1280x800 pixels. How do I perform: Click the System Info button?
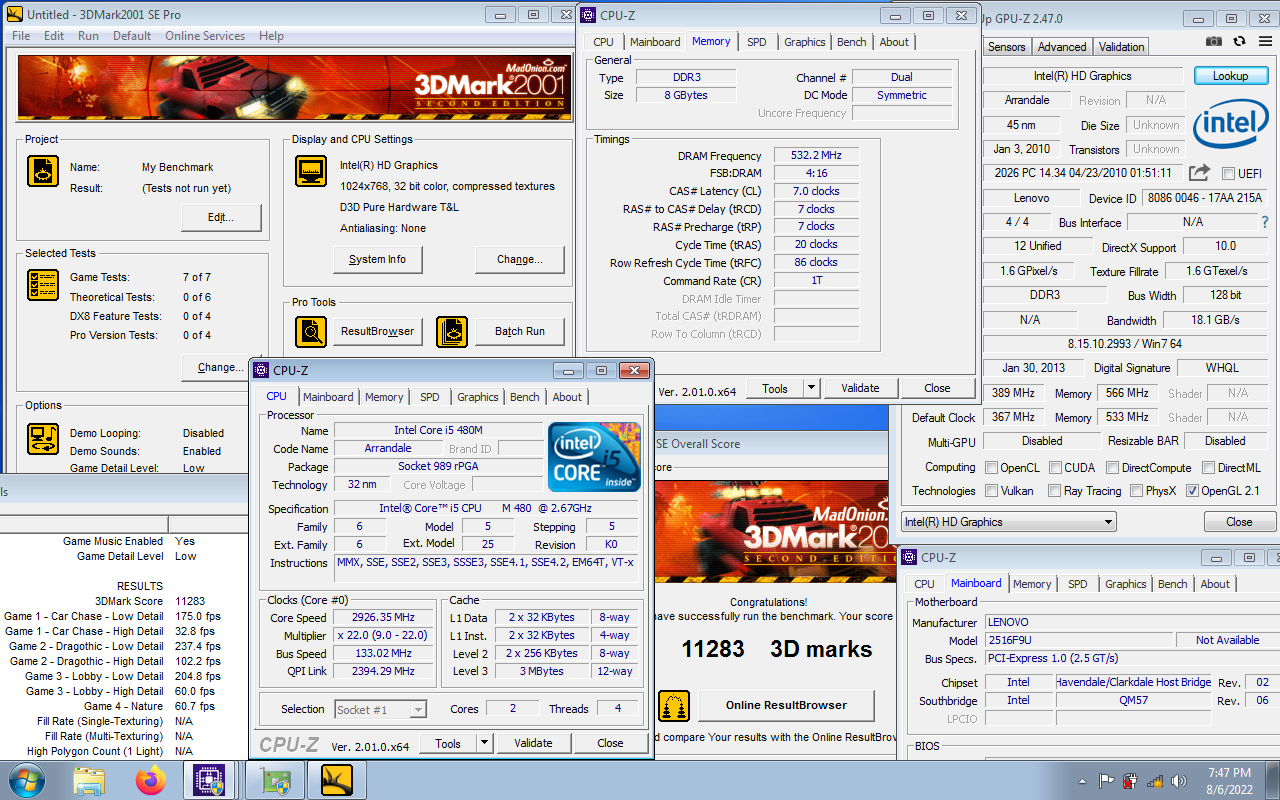(377, 259)
